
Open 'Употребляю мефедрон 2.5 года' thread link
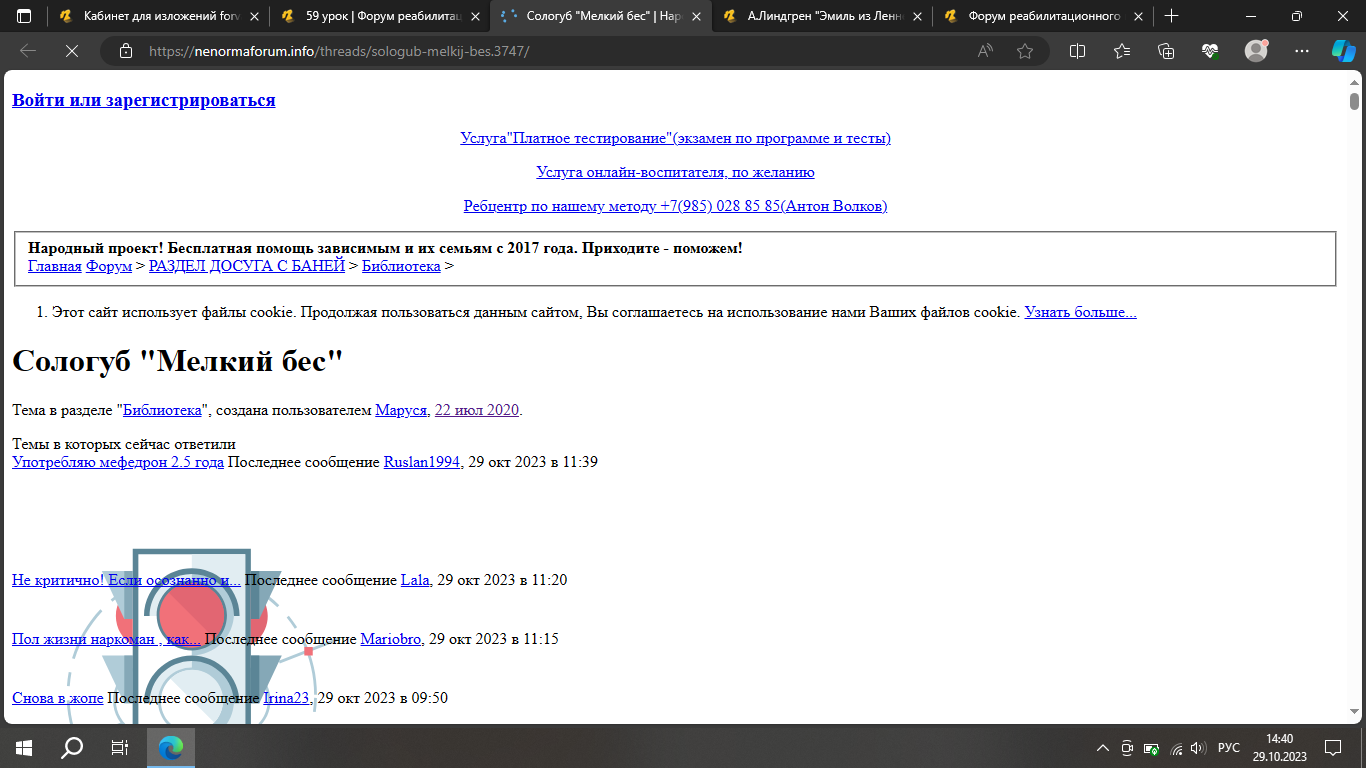(x=118, y=462)
